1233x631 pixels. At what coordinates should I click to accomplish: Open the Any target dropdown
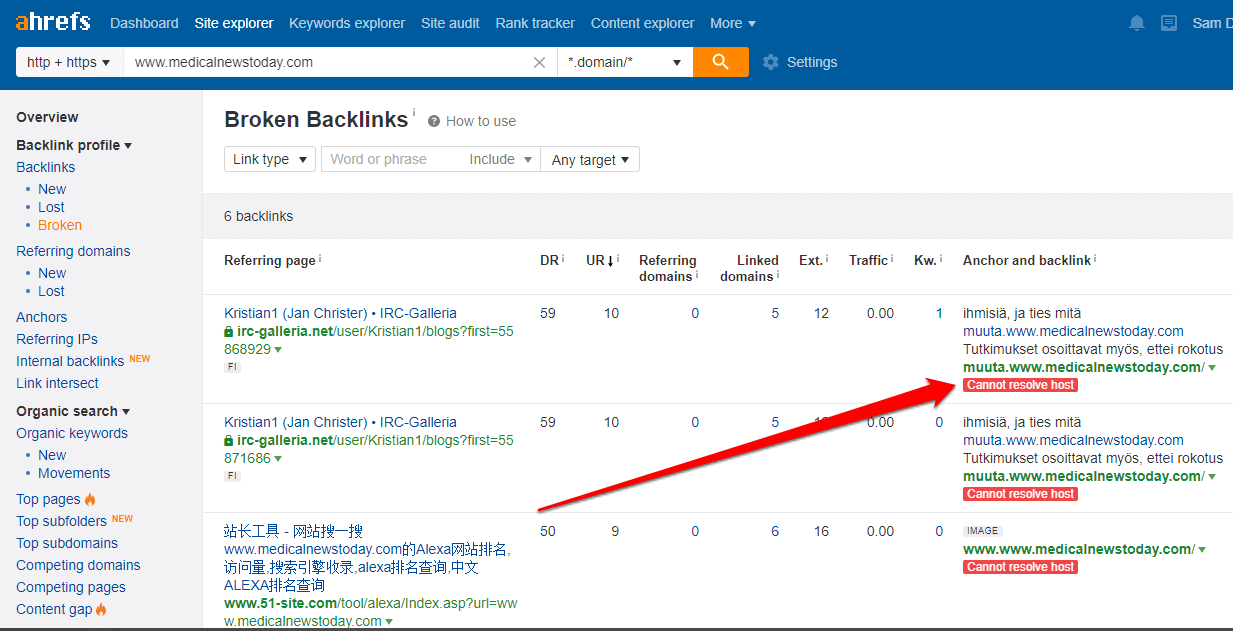pyautogui.click(x=590, y=159)
